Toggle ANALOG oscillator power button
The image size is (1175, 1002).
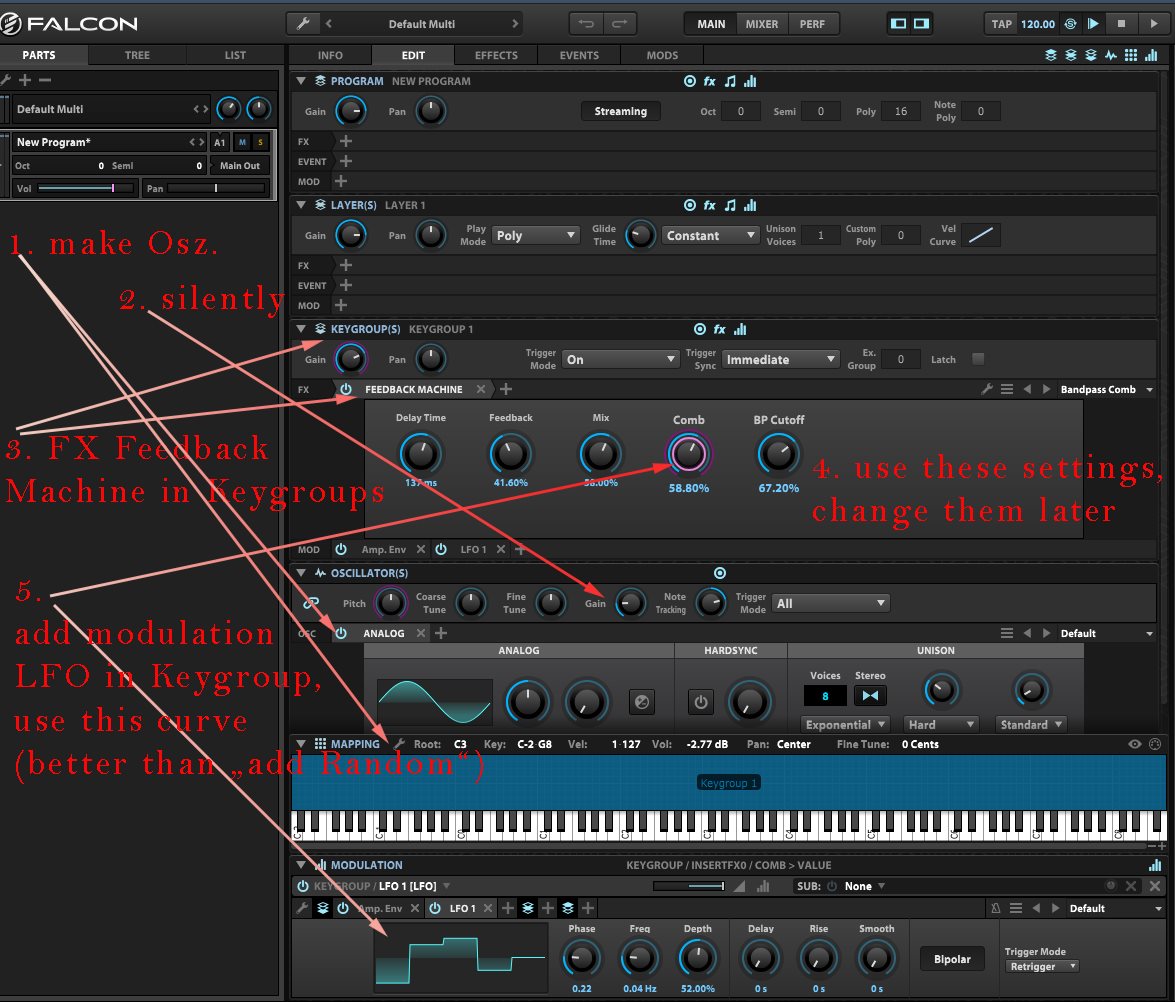point(341,633)
